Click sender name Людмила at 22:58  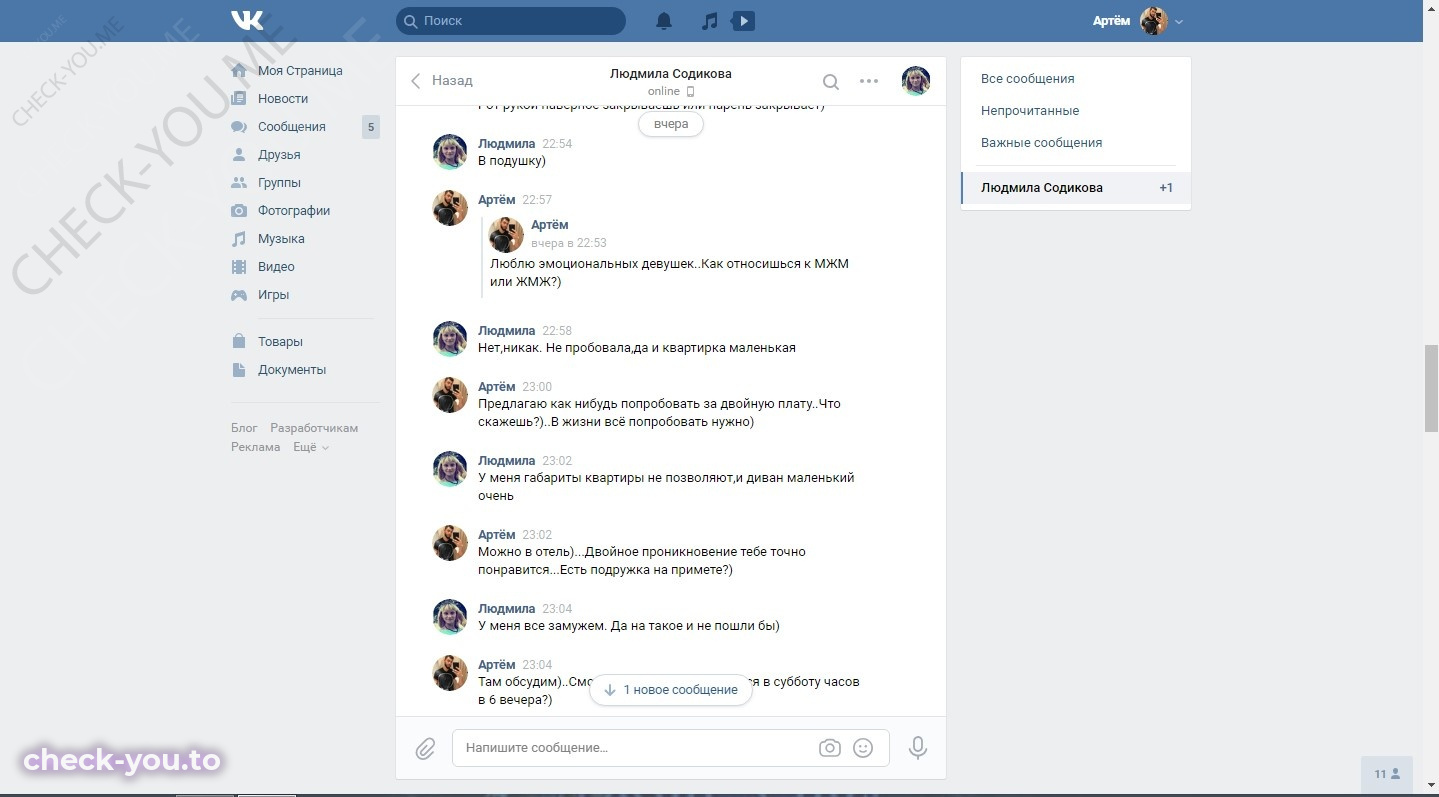point(507,331)
